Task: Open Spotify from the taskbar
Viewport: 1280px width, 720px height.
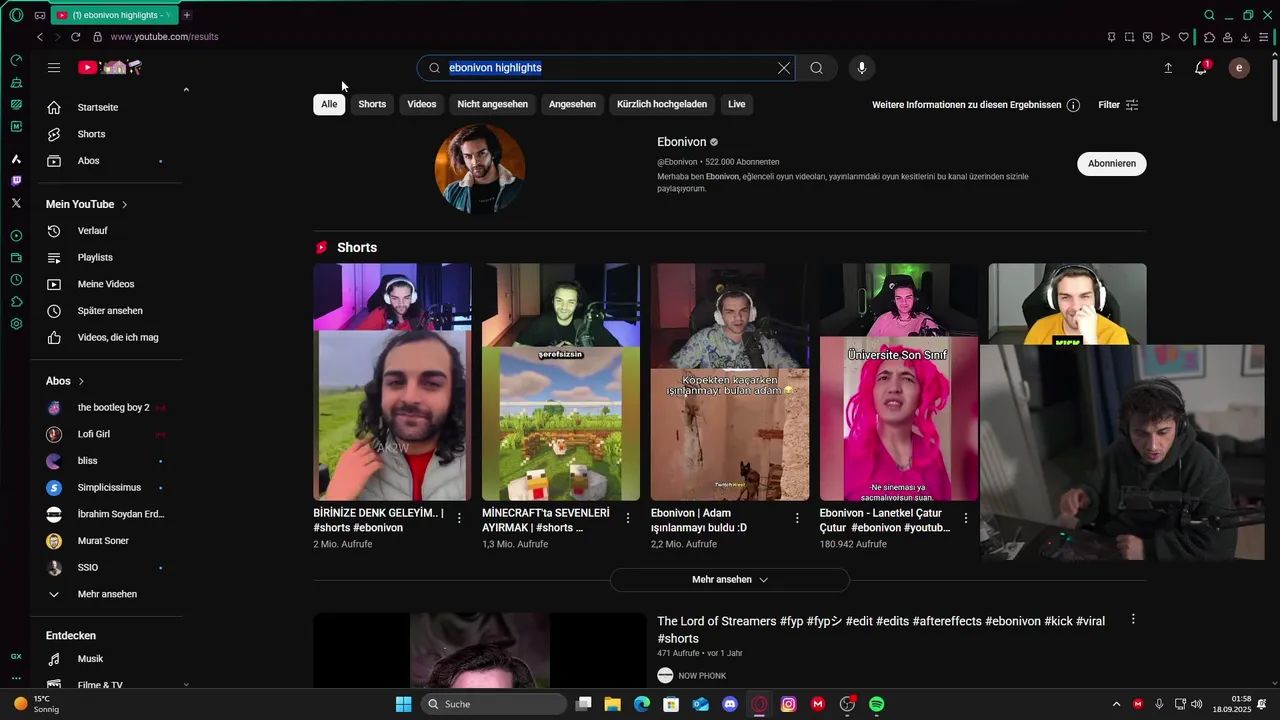Action: pos(877,704)
